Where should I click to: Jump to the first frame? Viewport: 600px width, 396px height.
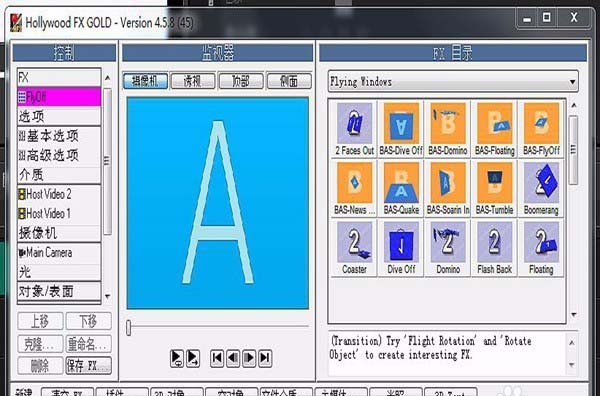click(217, 358)
